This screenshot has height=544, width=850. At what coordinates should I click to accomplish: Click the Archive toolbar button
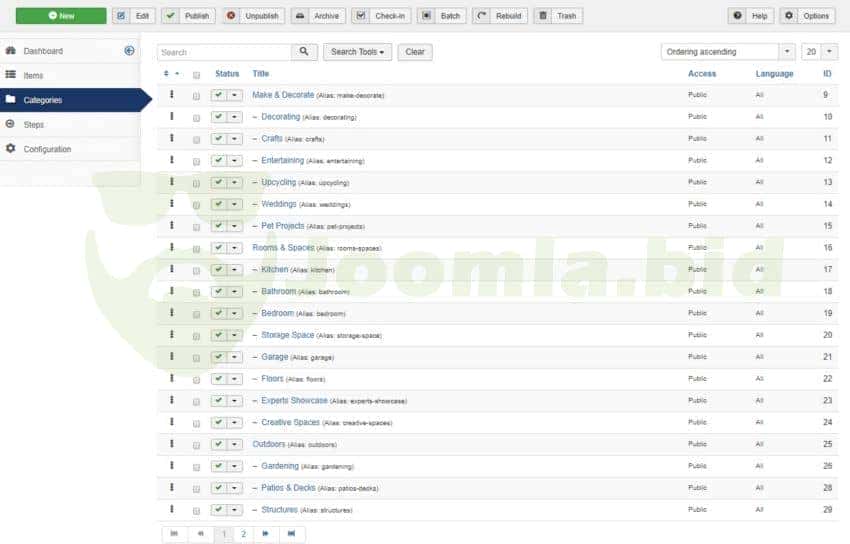tap(317, 16)
